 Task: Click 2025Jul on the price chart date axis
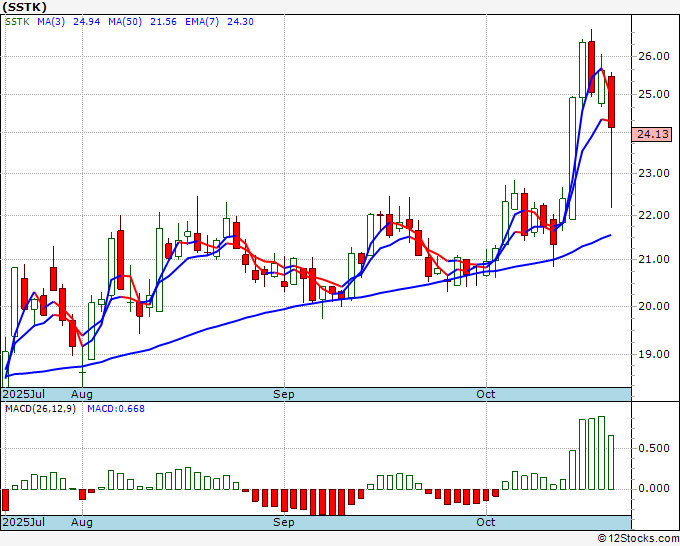(24, 394)
